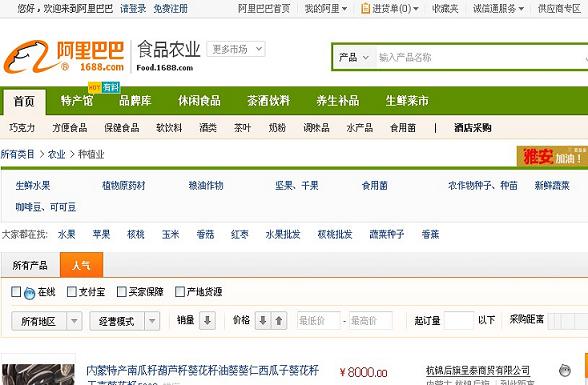Open the 酒店采购 link
The width and height of the screenshot is (588, 385).
pyautogui.click(x=472, y=128)
